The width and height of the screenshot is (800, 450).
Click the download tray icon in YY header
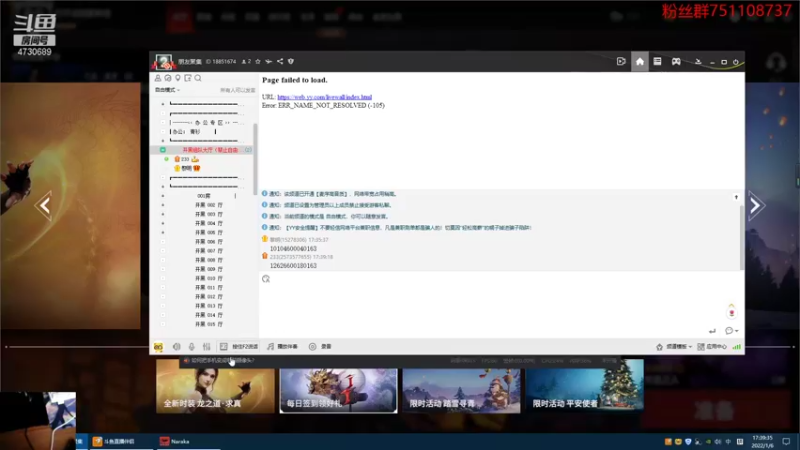point(698,62)
